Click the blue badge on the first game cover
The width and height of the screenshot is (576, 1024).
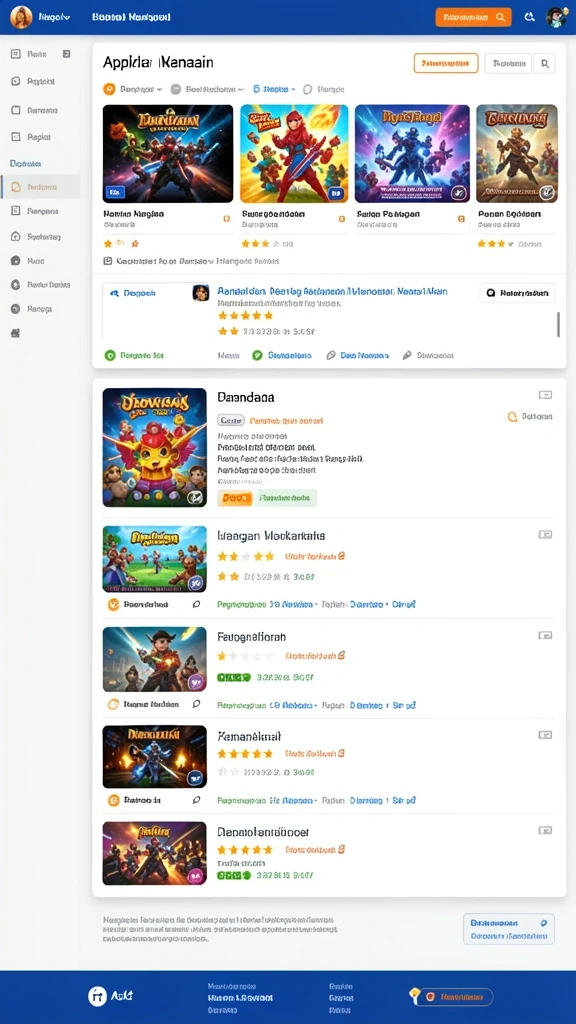point(115,192)
